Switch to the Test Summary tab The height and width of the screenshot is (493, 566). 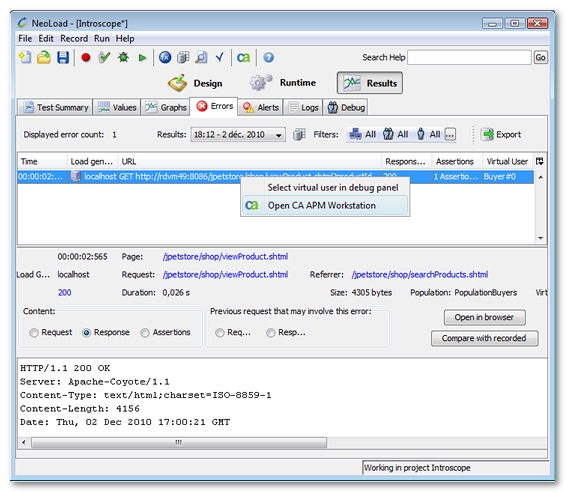coord(55,107)
